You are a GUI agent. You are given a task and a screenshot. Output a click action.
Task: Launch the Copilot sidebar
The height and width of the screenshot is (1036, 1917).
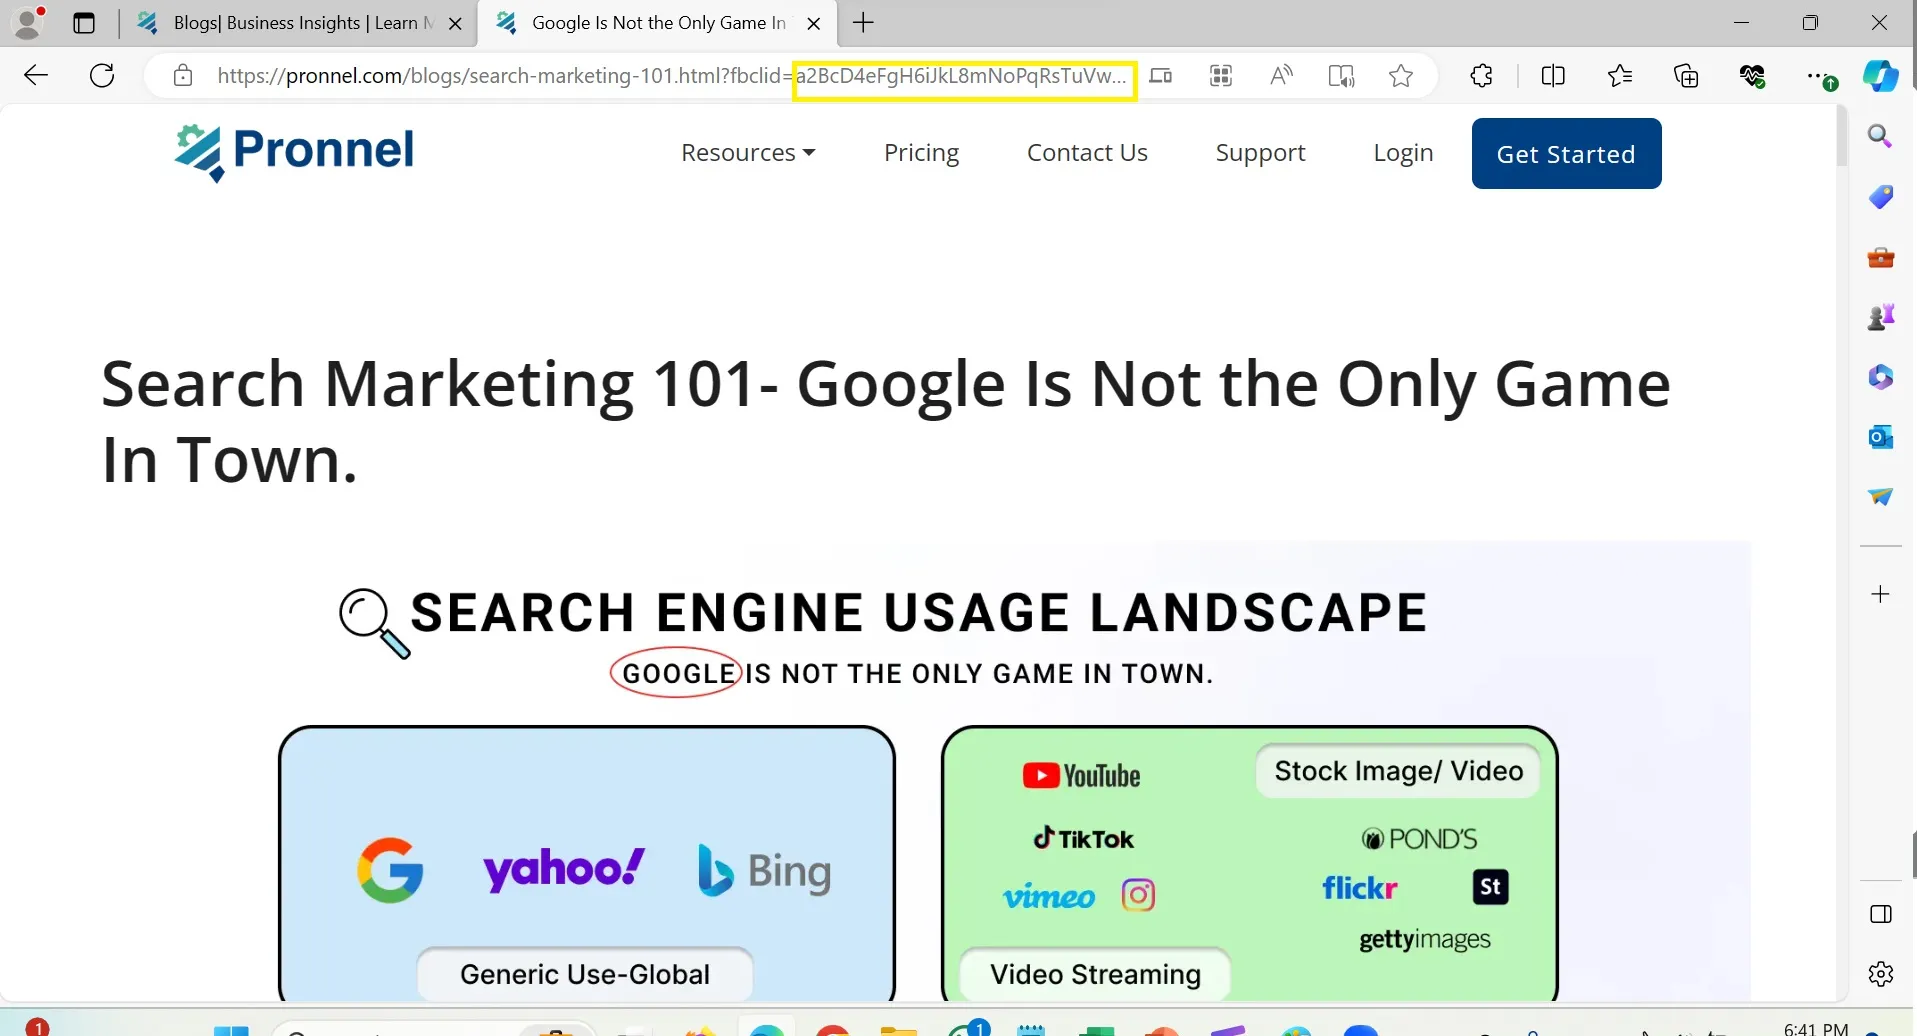click(x=1880, y=76)
